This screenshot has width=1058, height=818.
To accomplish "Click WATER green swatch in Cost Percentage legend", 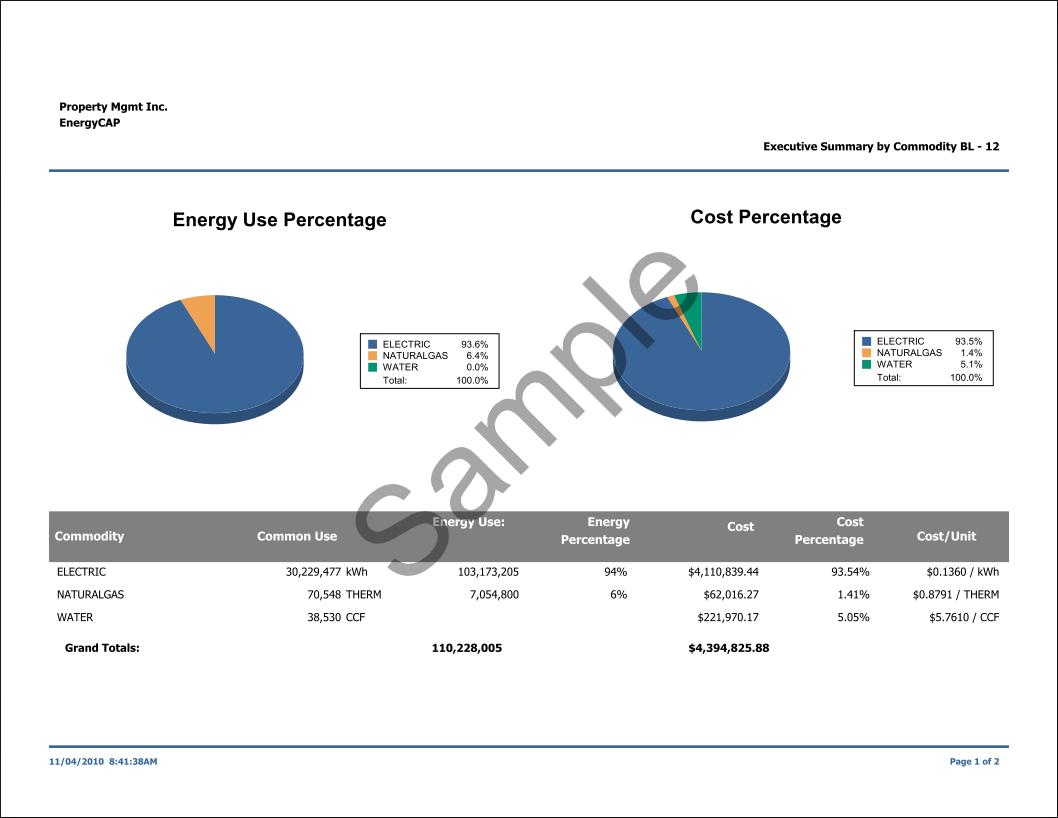I will tap(866, 364).
